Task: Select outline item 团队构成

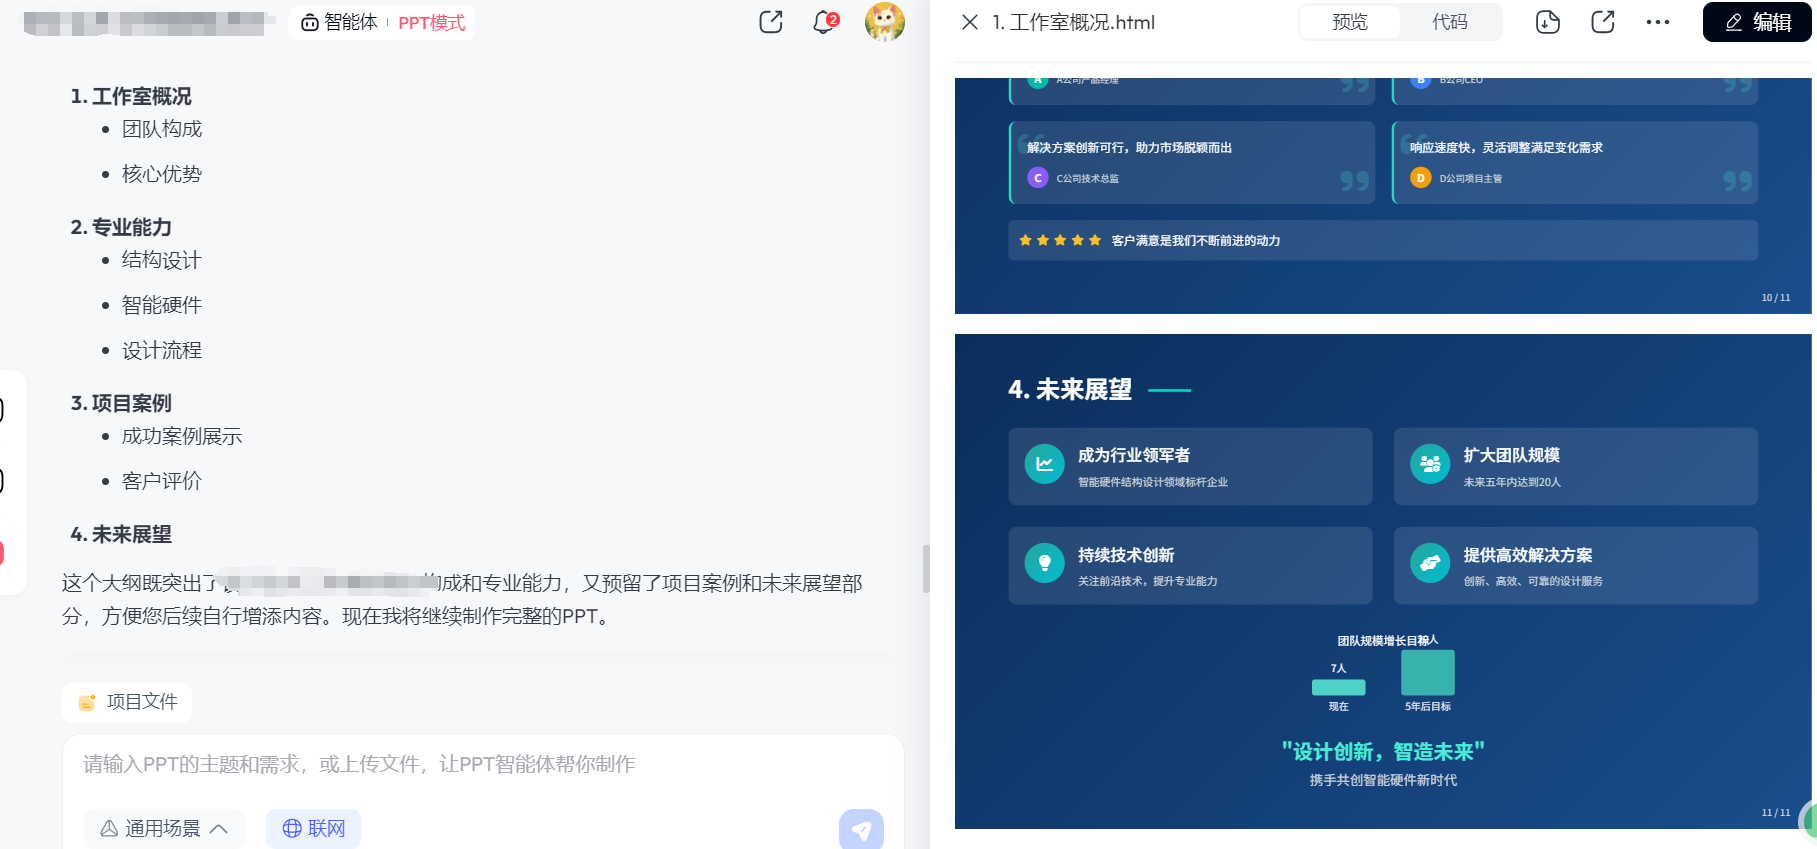Action: [x=162, y=129]
